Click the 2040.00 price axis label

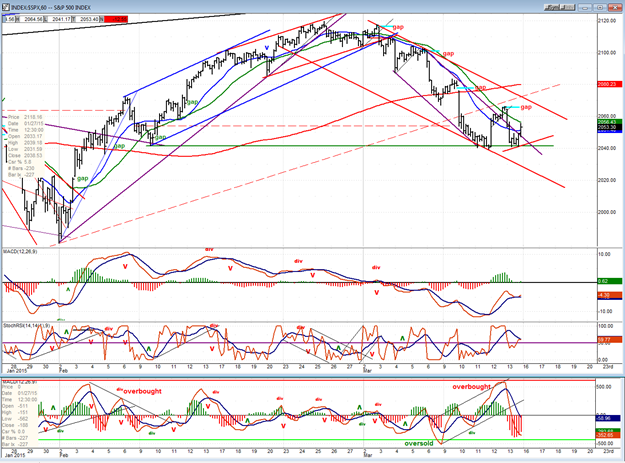point(607,148)
